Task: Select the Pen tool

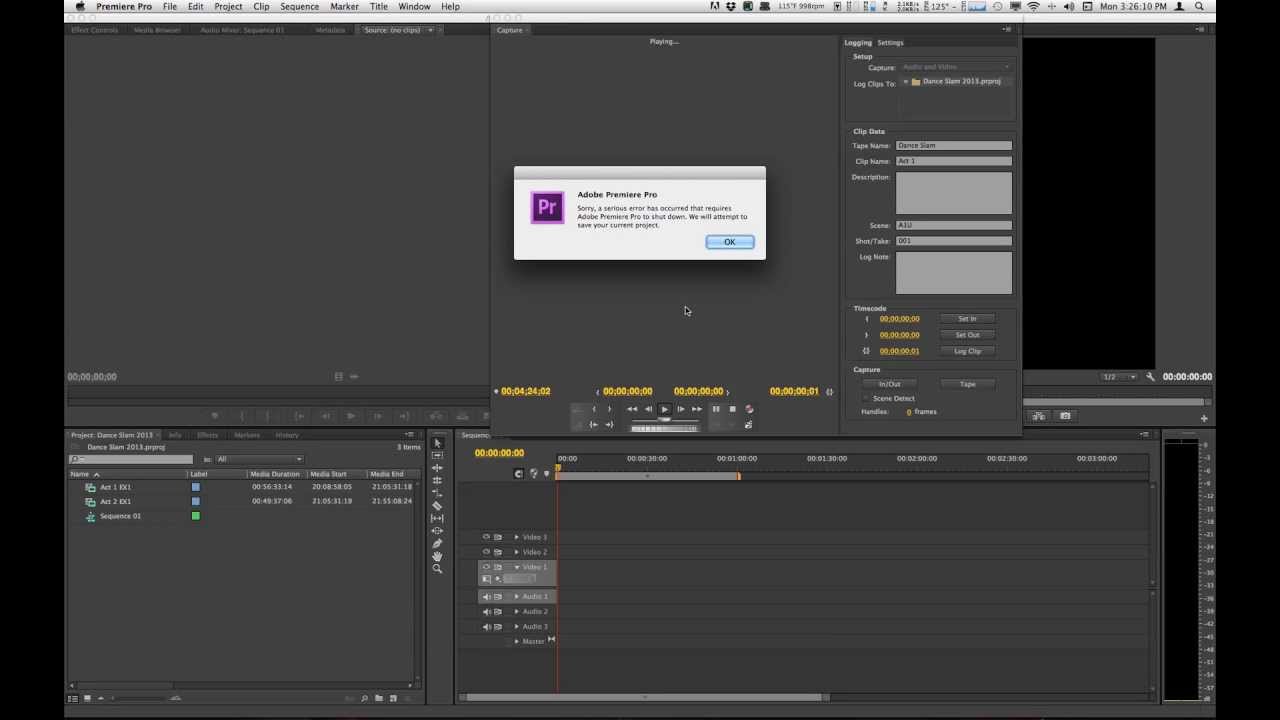Action: 437,544
